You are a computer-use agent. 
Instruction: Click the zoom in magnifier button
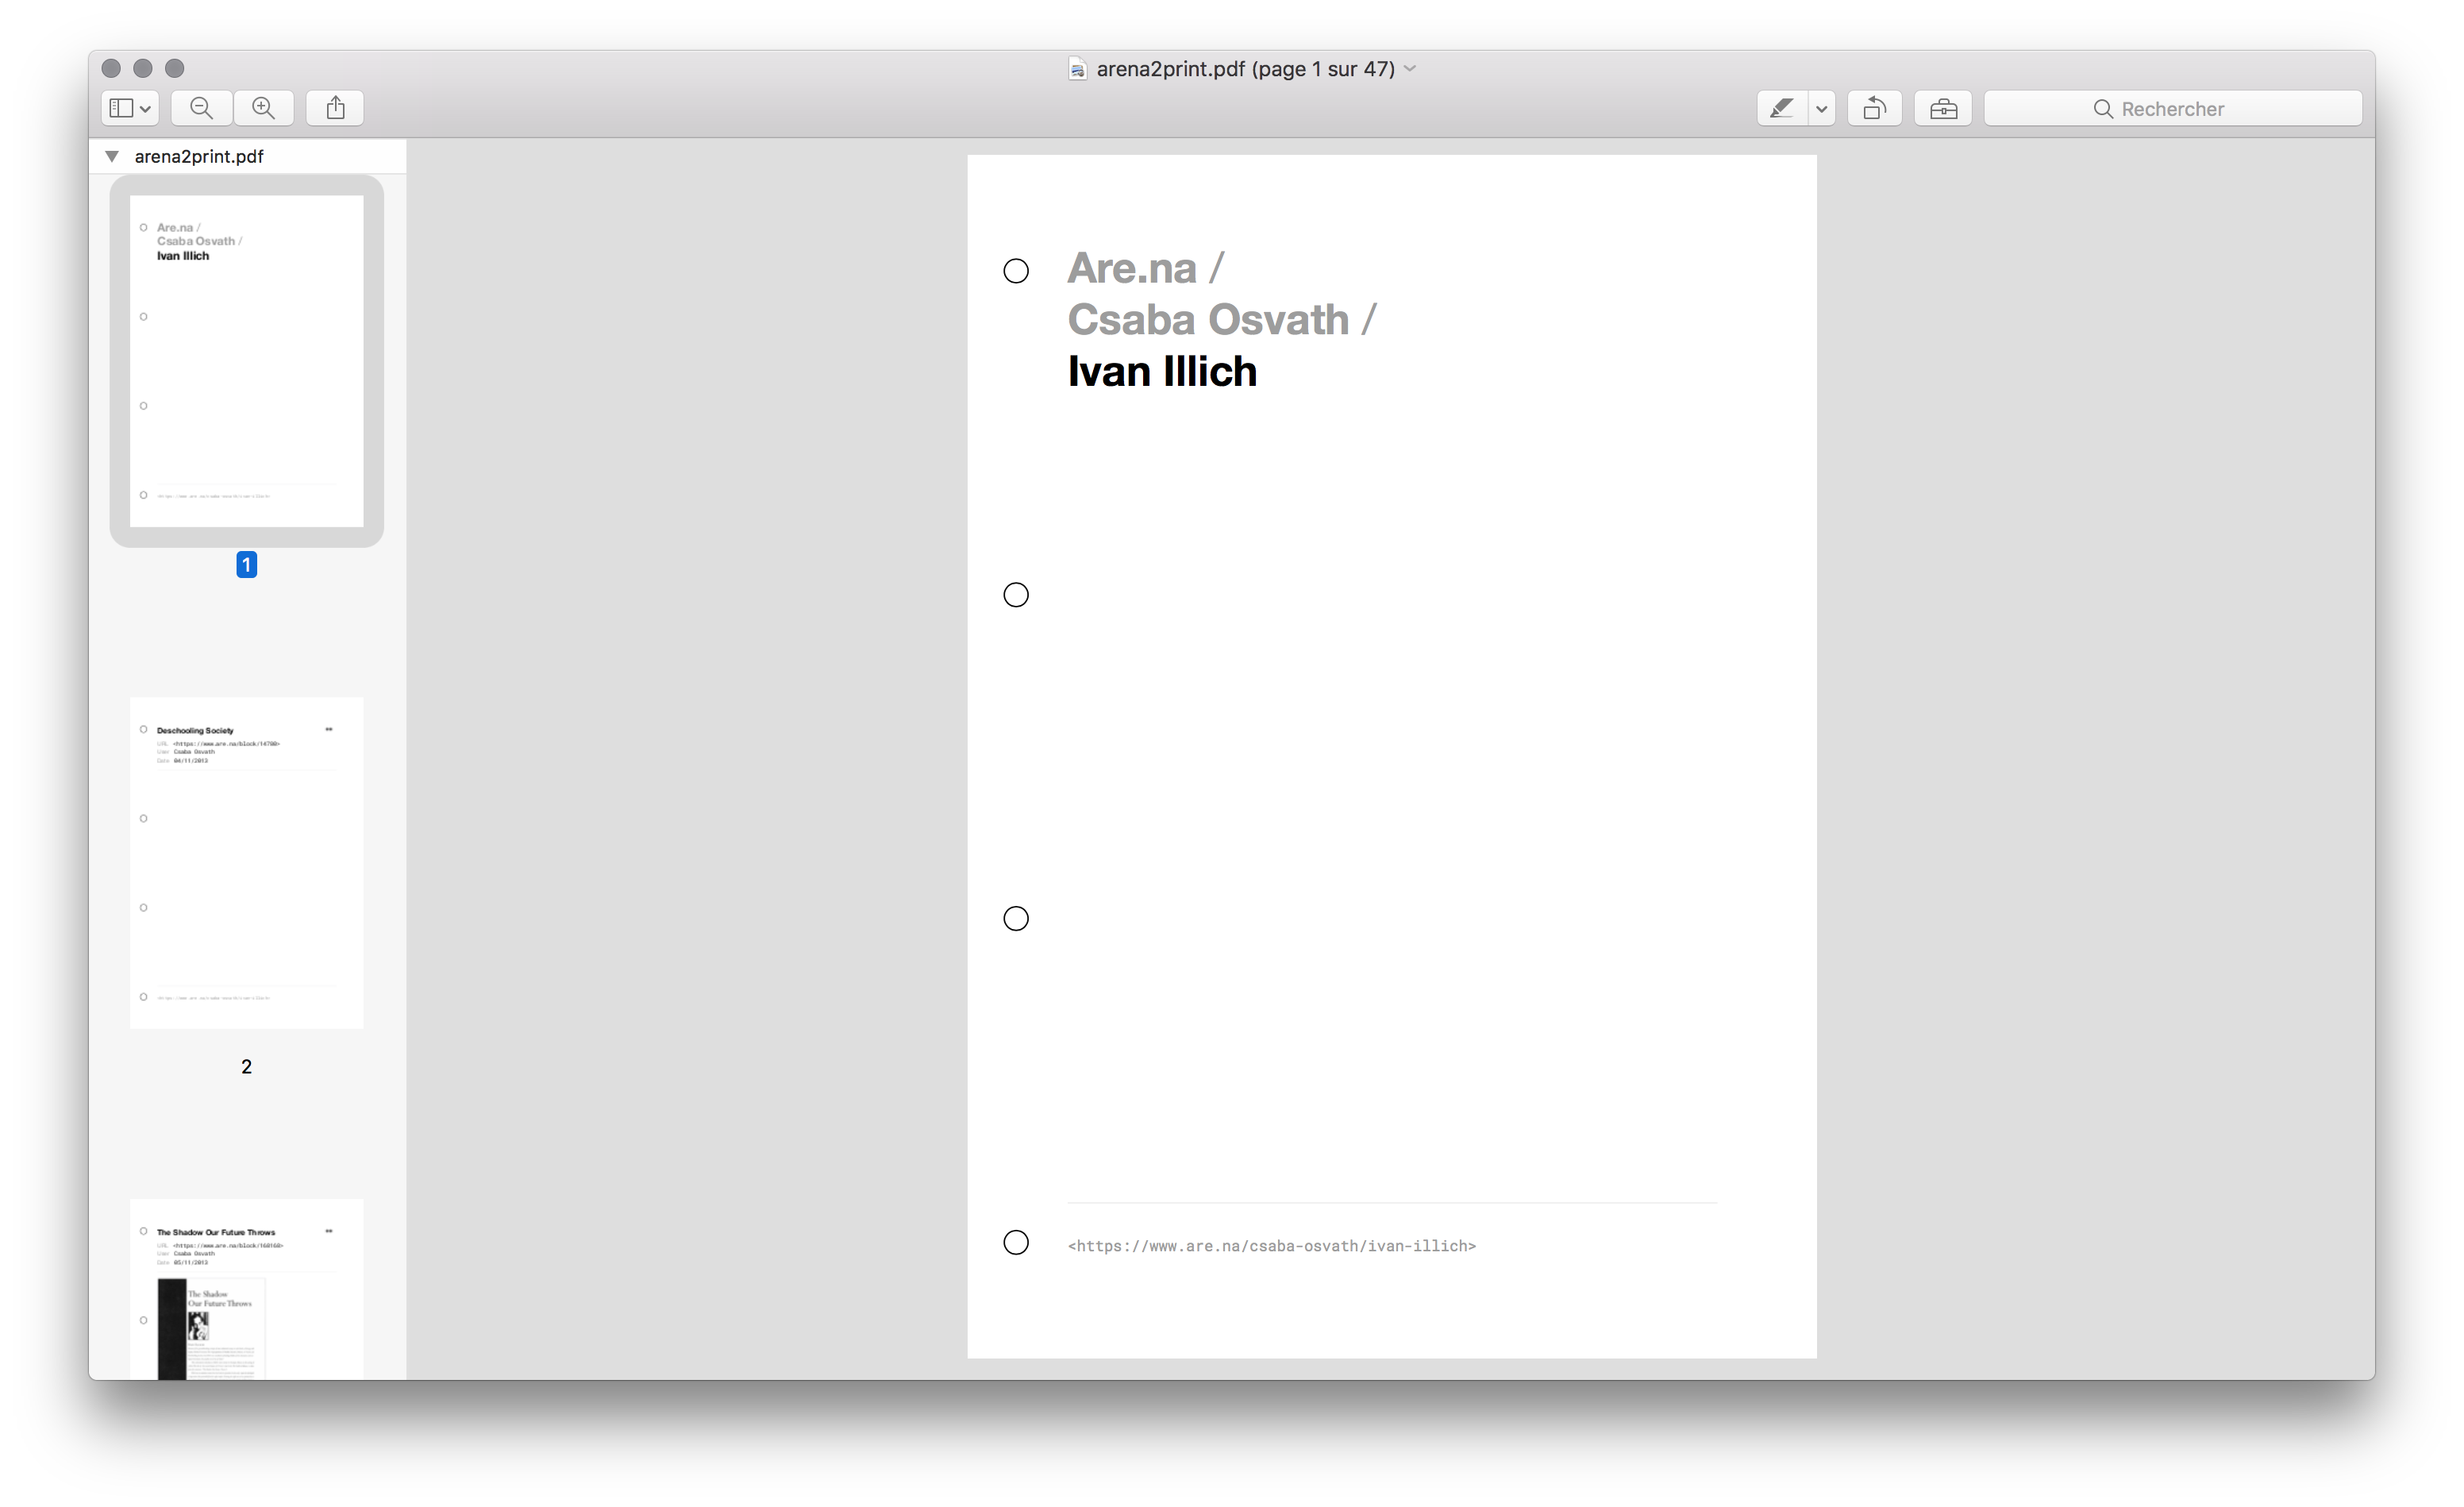tap(263, 108)
